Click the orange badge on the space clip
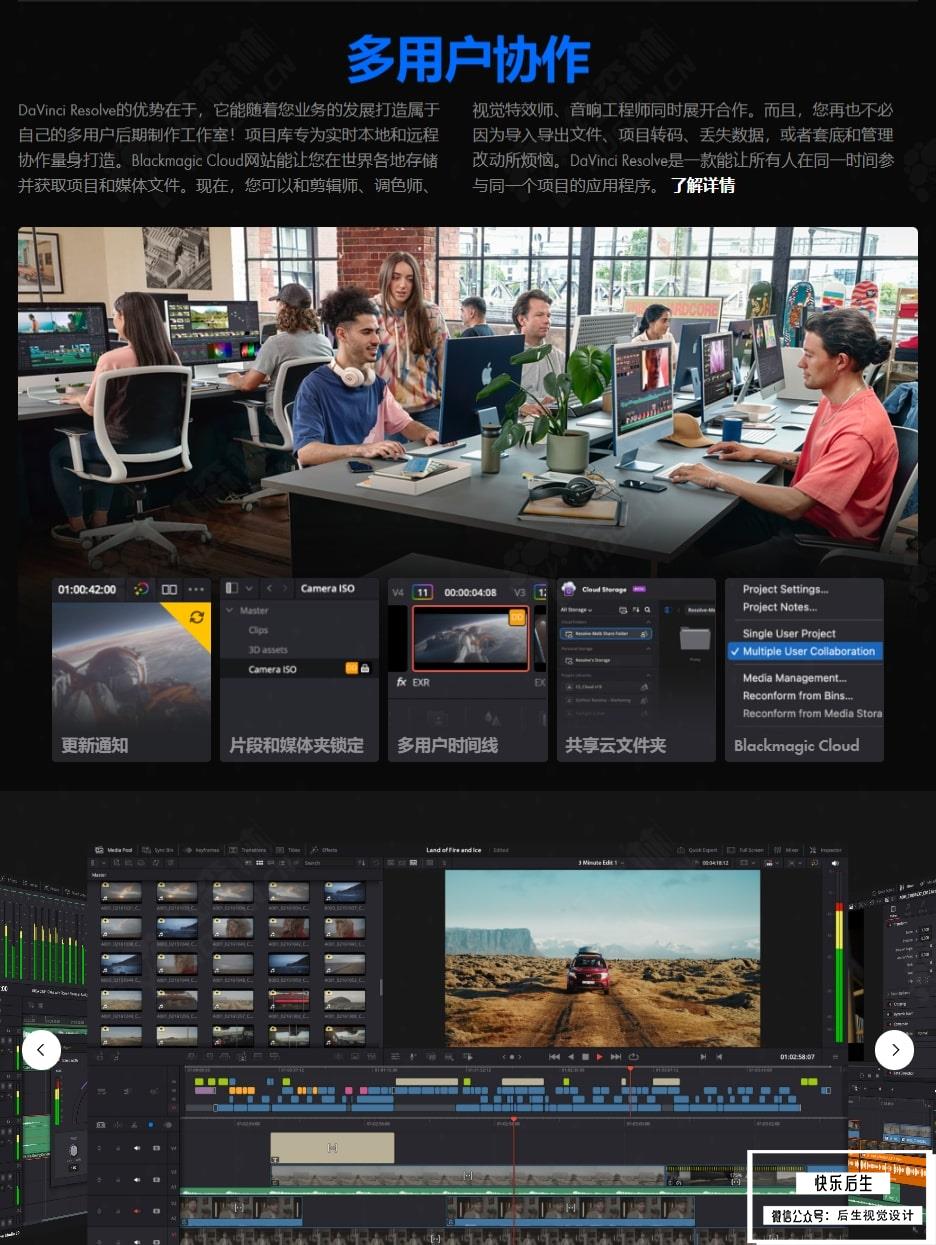Screen dimensions: 936x1245 pos(517,617)
